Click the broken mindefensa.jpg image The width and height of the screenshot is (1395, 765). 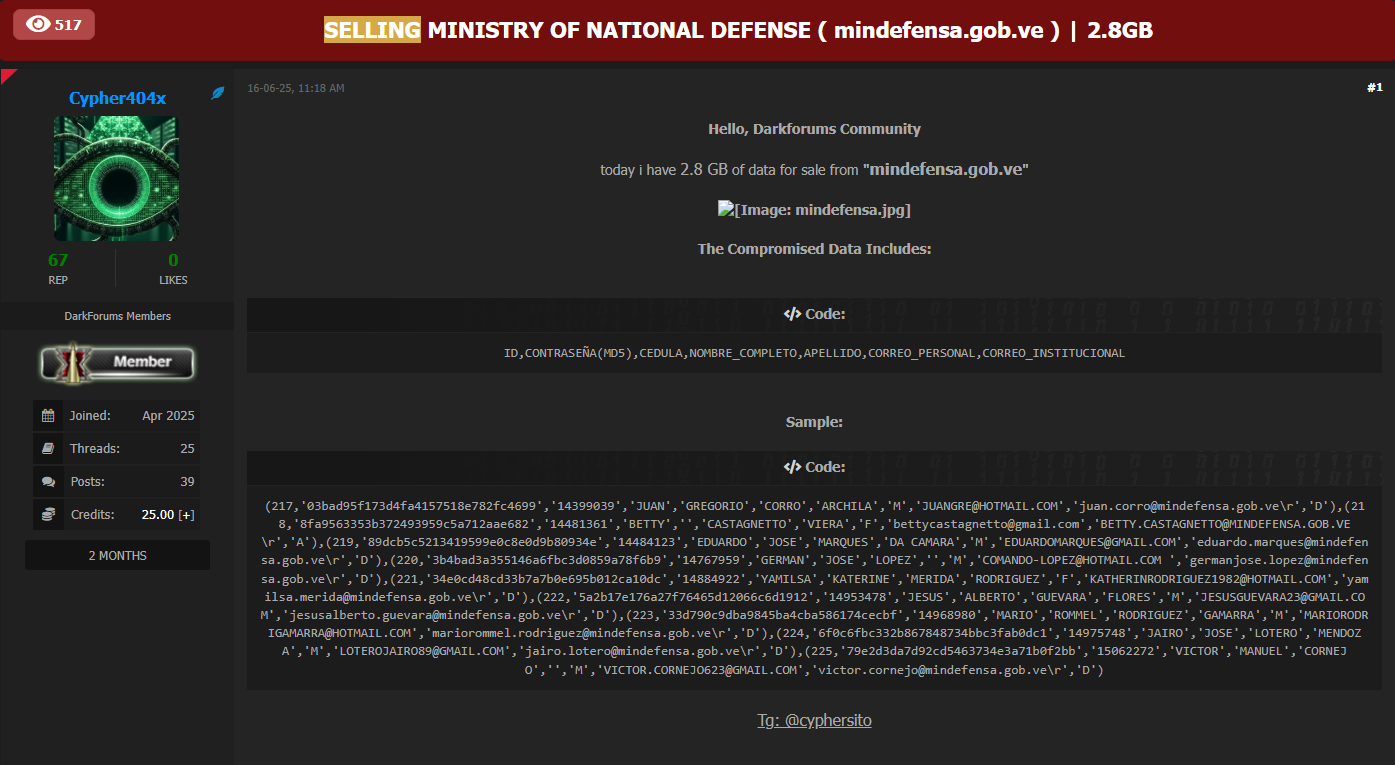(814, 209)
